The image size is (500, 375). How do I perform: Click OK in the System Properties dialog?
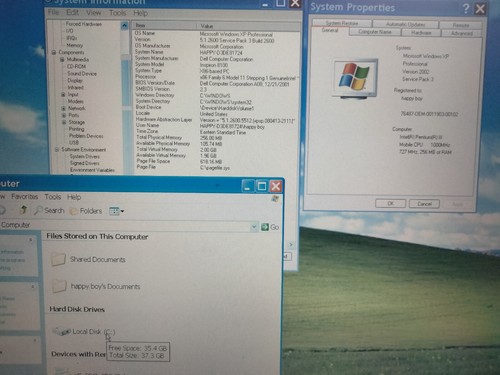coord(390,203)
